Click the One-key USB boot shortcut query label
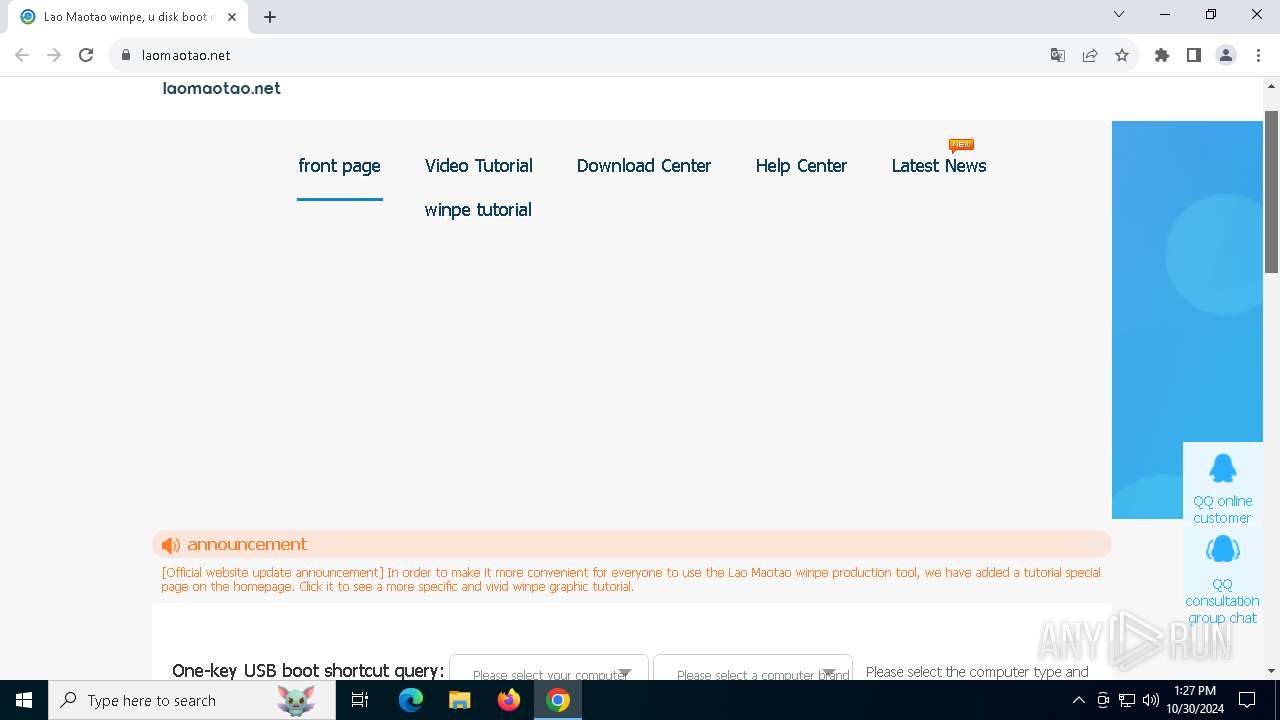This screenshot has height=720, width=1280. point(308,670)
